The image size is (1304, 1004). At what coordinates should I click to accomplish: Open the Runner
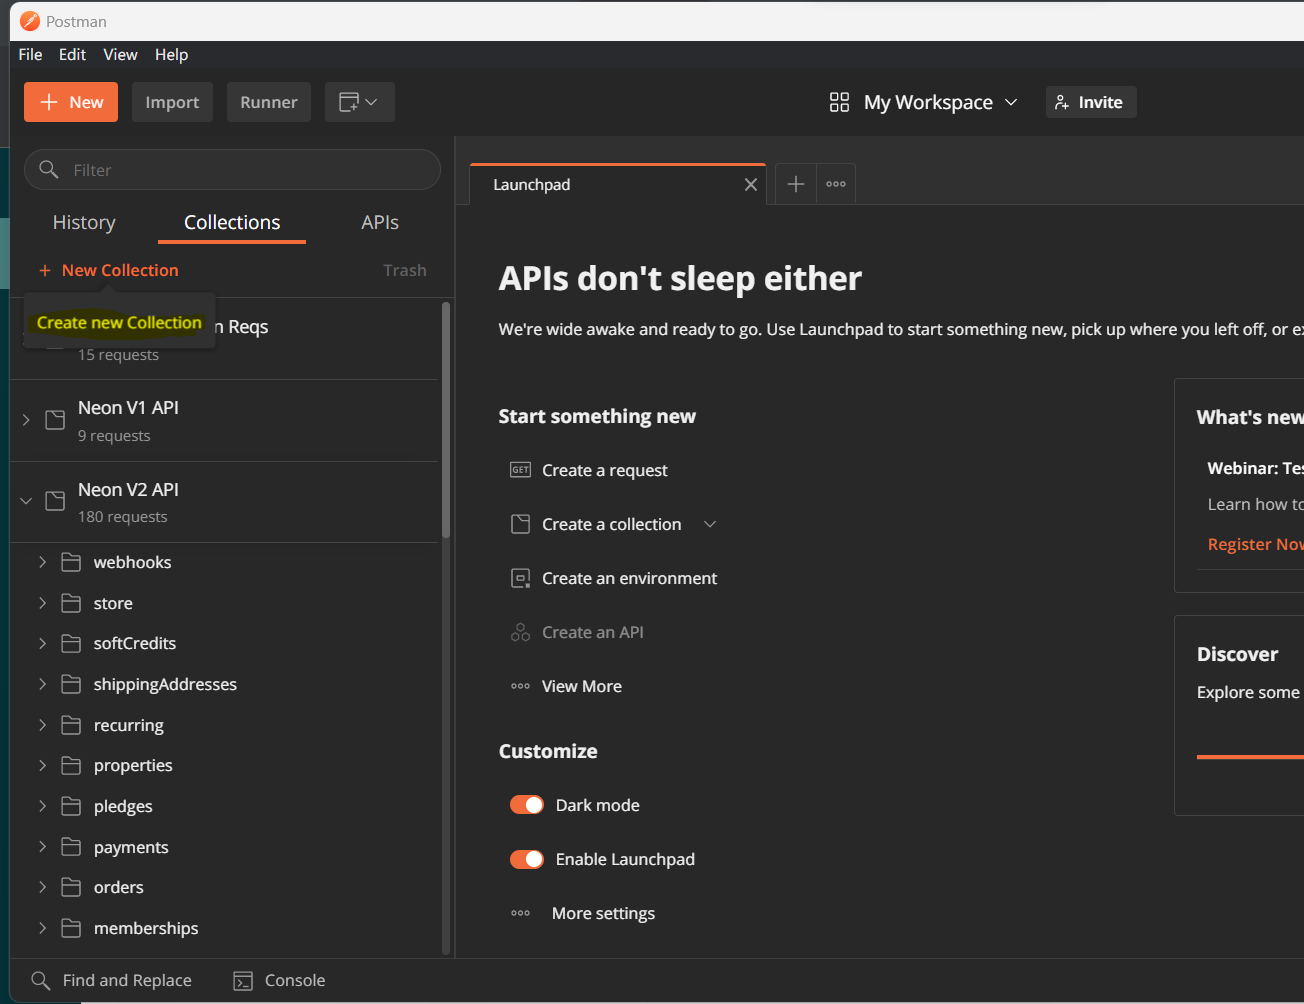pos(269,102)
